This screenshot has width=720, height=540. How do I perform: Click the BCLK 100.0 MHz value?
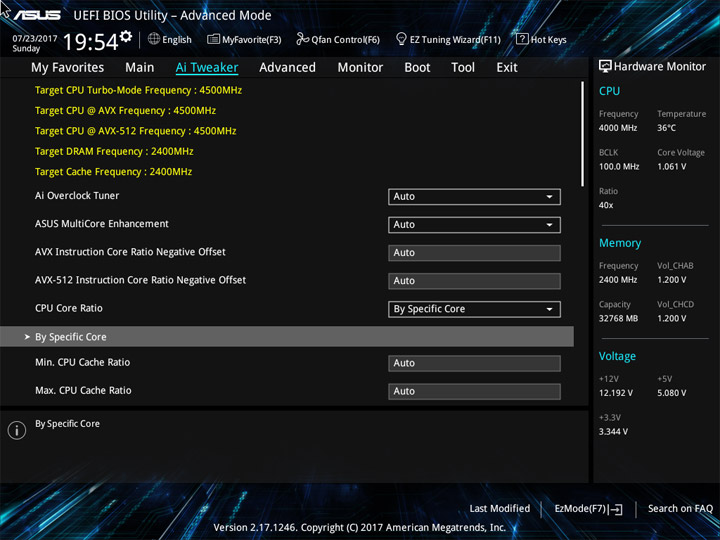(619, 167)
